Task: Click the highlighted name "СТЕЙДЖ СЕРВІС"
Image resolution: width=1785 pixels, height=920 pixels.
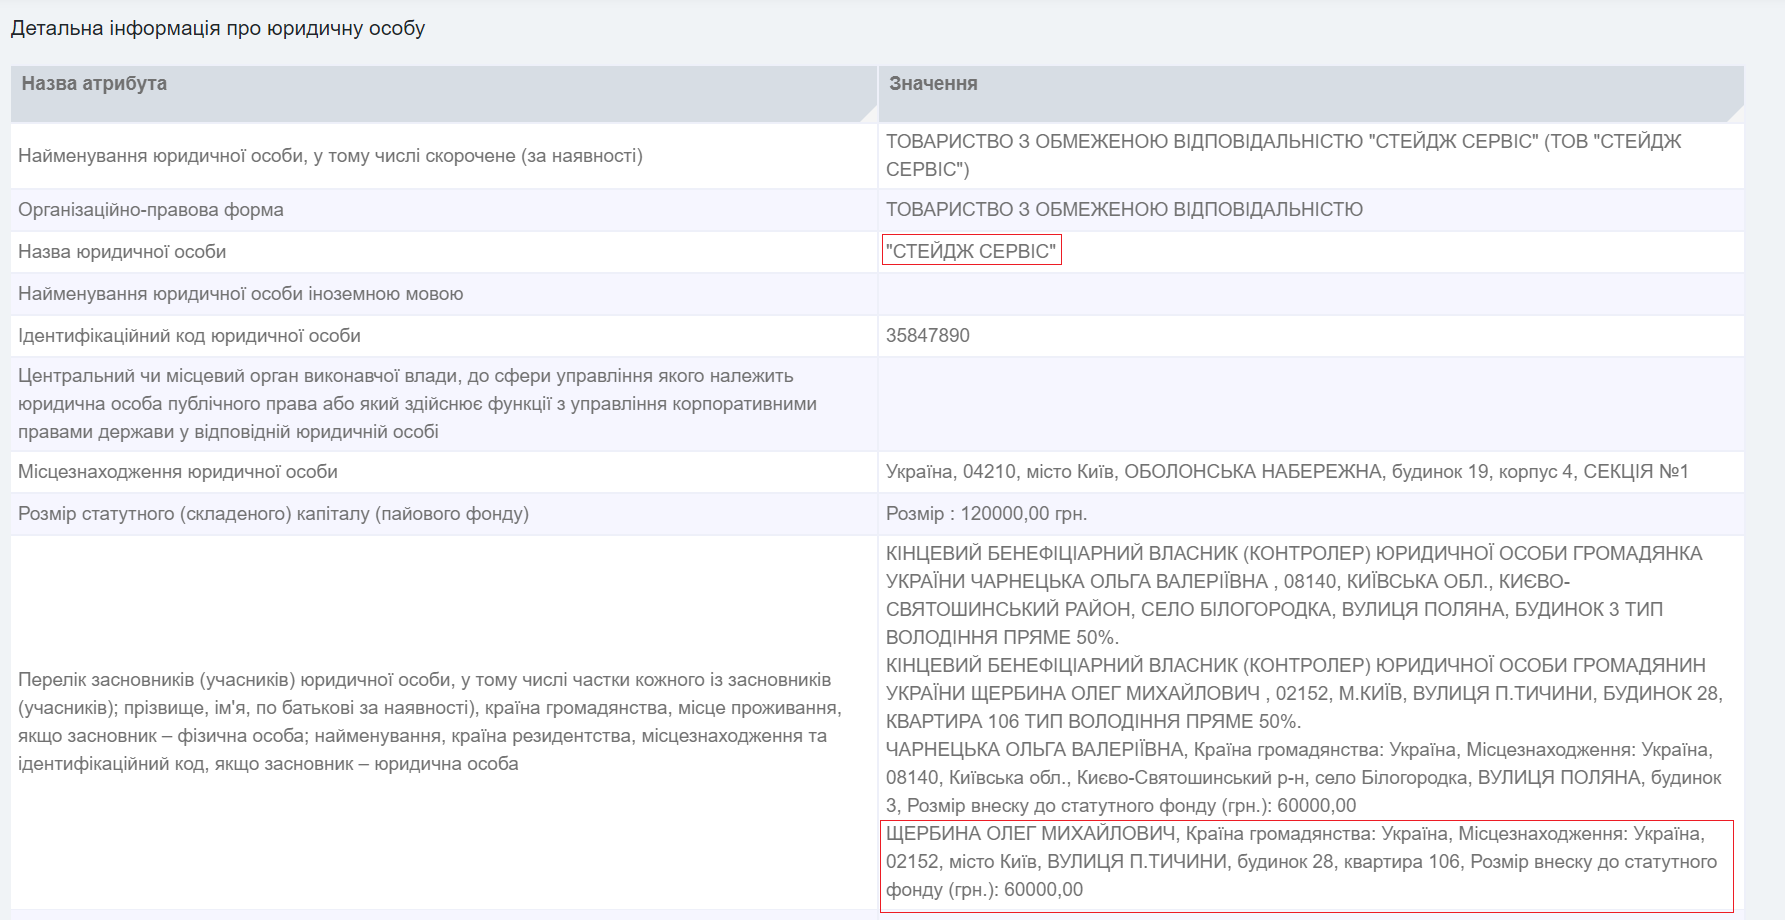Action: [x=971, y=251]
